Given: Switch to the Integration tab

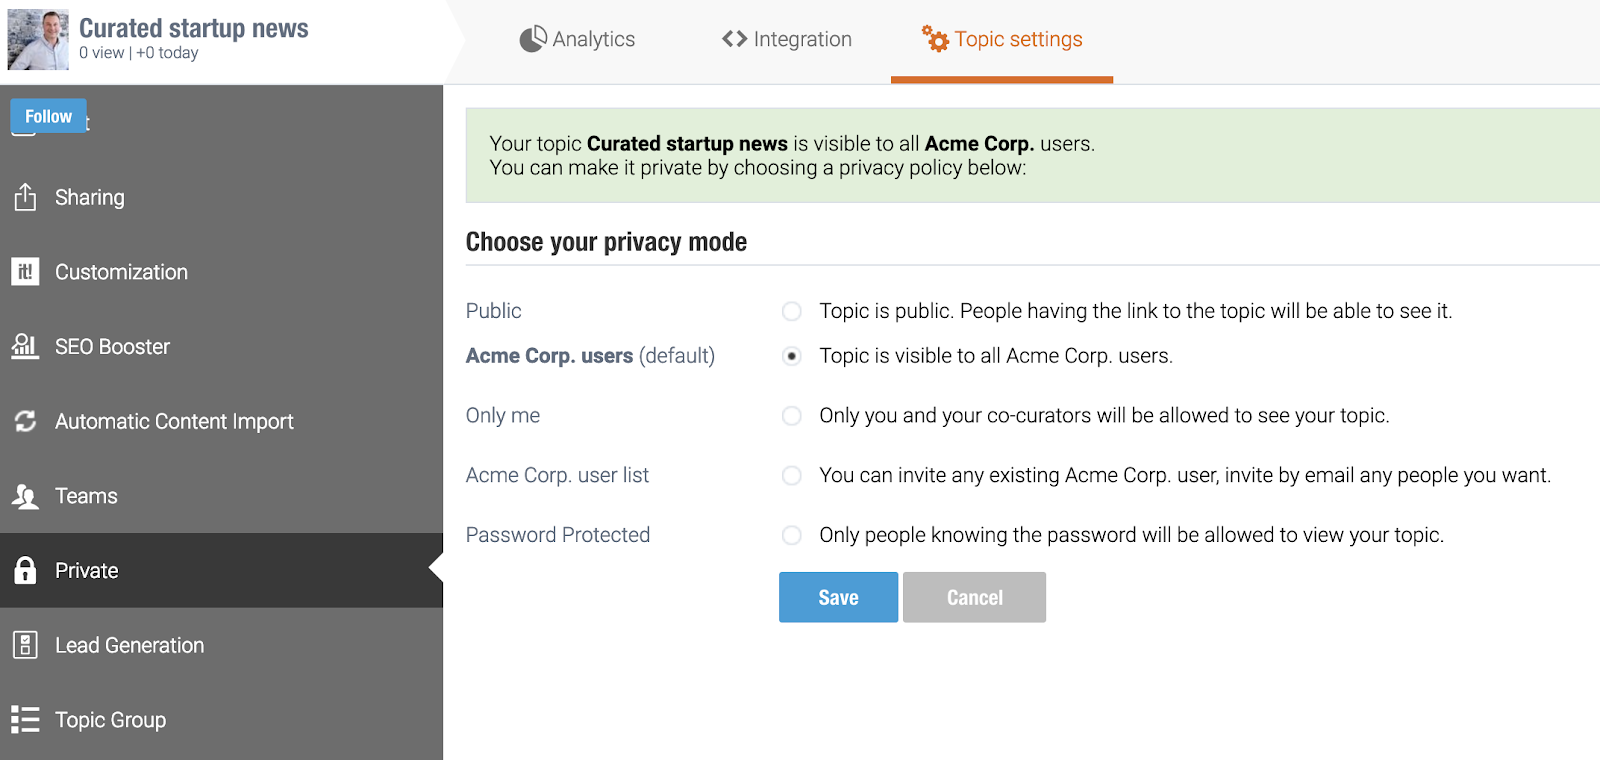Looking at the screenshot, I should point(787,39).
